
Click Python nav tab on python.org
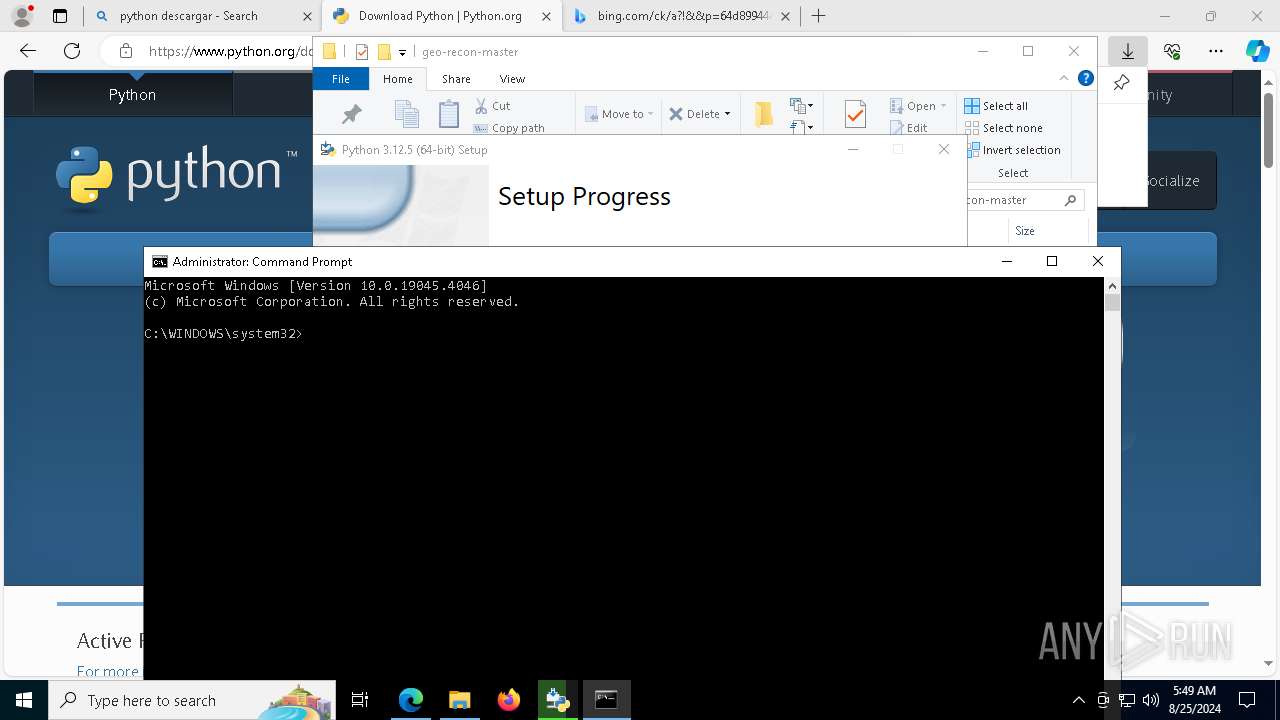tap(132, 94)
